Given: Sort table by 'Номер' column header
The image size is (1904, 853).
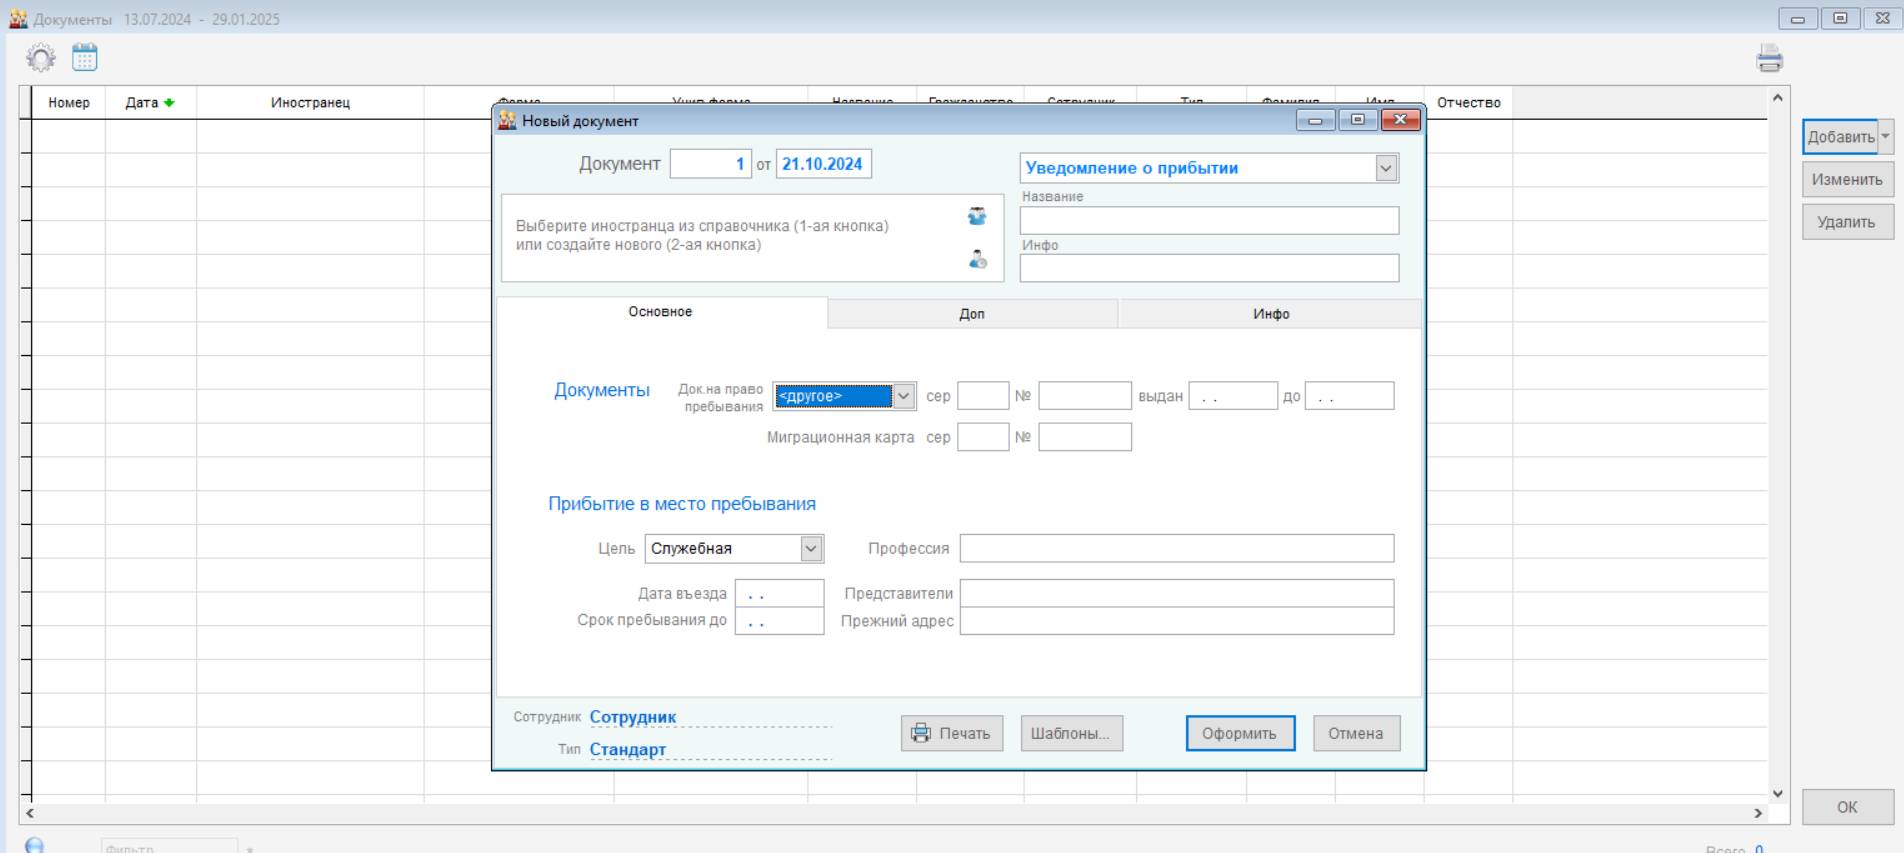Looking at the screenshot, I should [68, 102].
